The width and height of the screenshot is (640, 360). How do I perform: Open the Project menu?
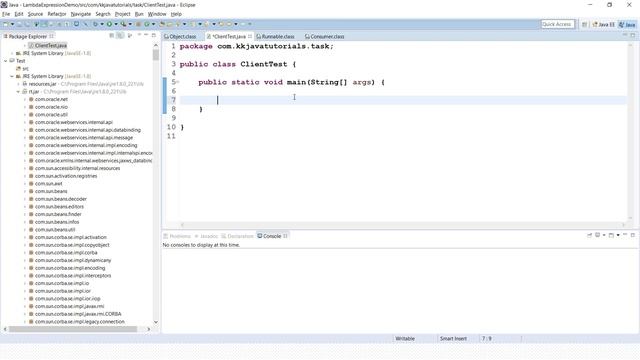click(122, 14)
